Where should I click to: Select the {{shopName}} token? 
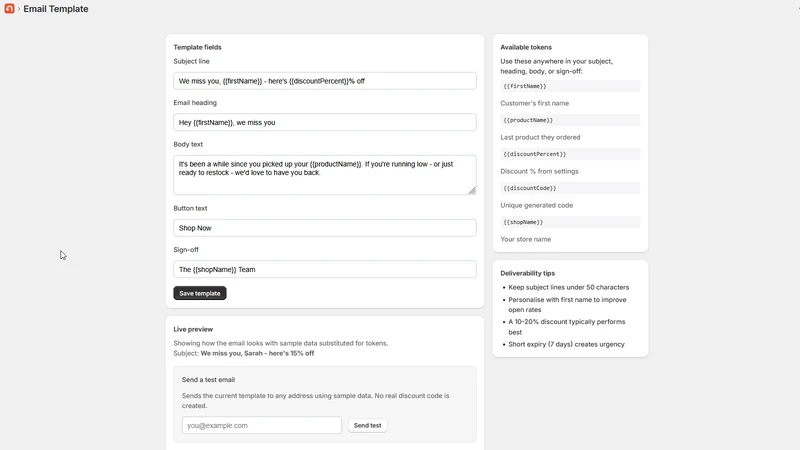(570, 222)
